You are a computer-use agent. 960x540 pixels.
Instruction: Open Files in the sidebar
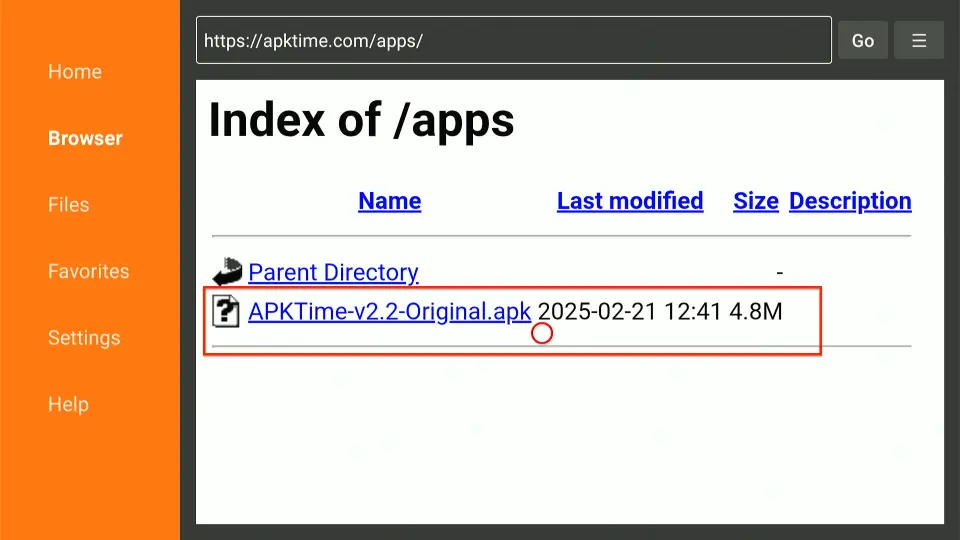tap(69, 204)
